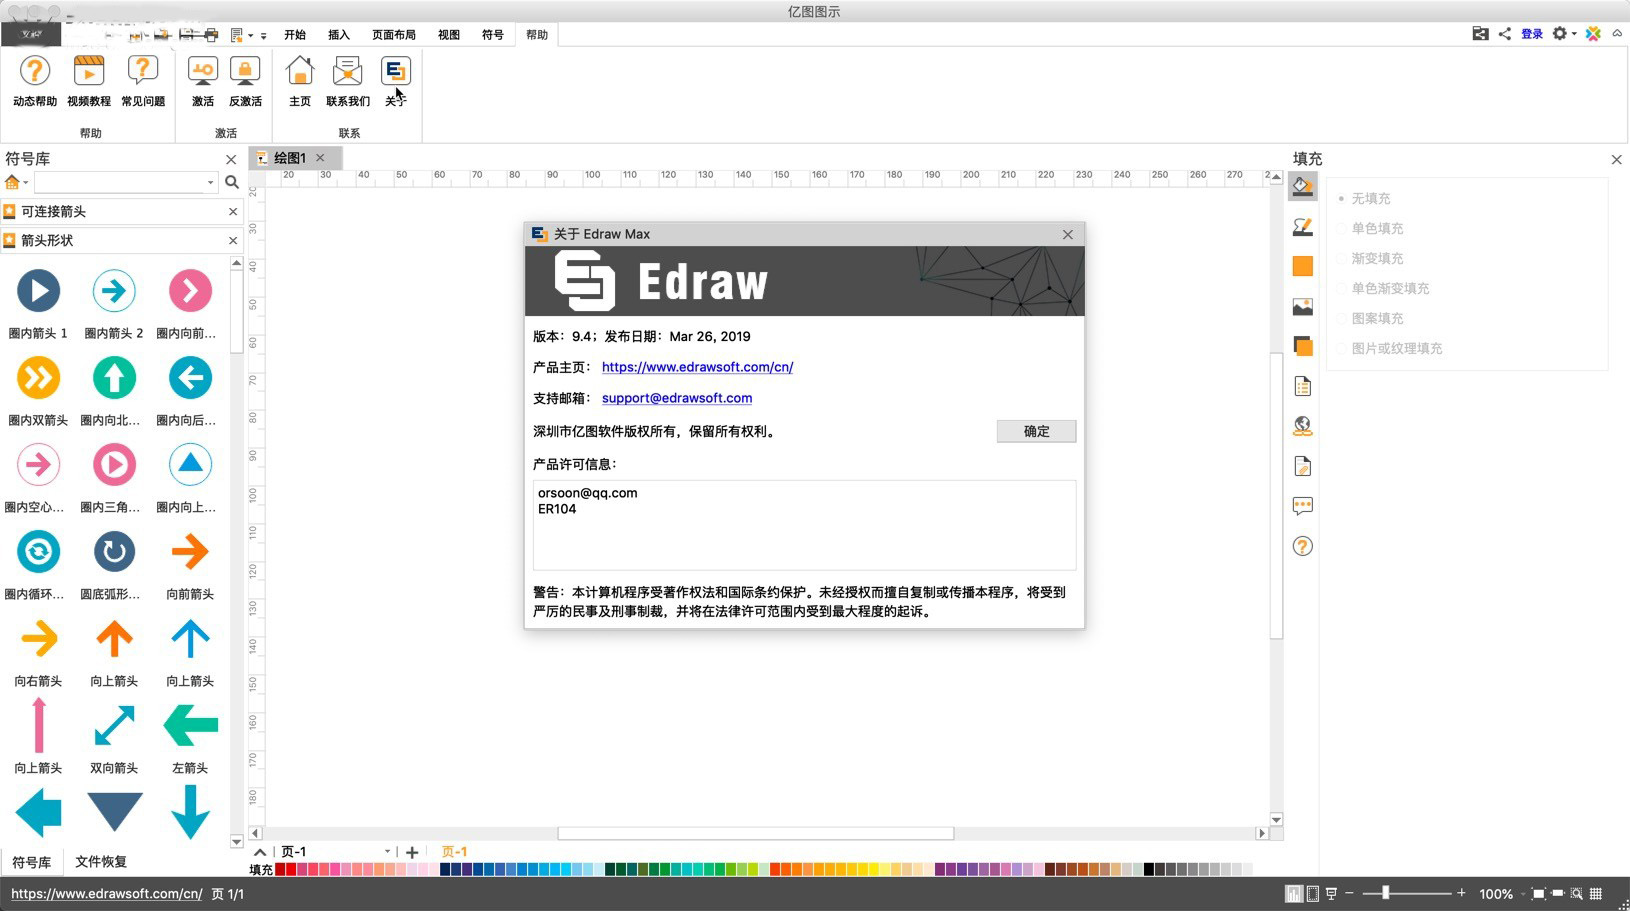Open the dynamic help (动态帮助) icon
1630x911 pixels.
click(x=35, y=71)
